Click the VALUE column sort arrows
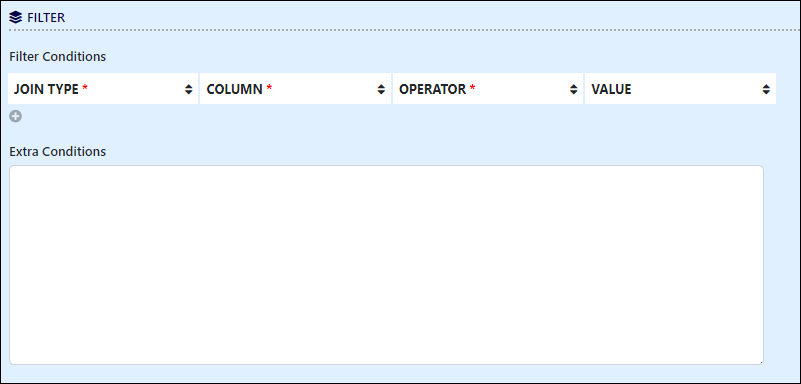Image resolution: width=801 pixels, height=384 pixels. 766,89
